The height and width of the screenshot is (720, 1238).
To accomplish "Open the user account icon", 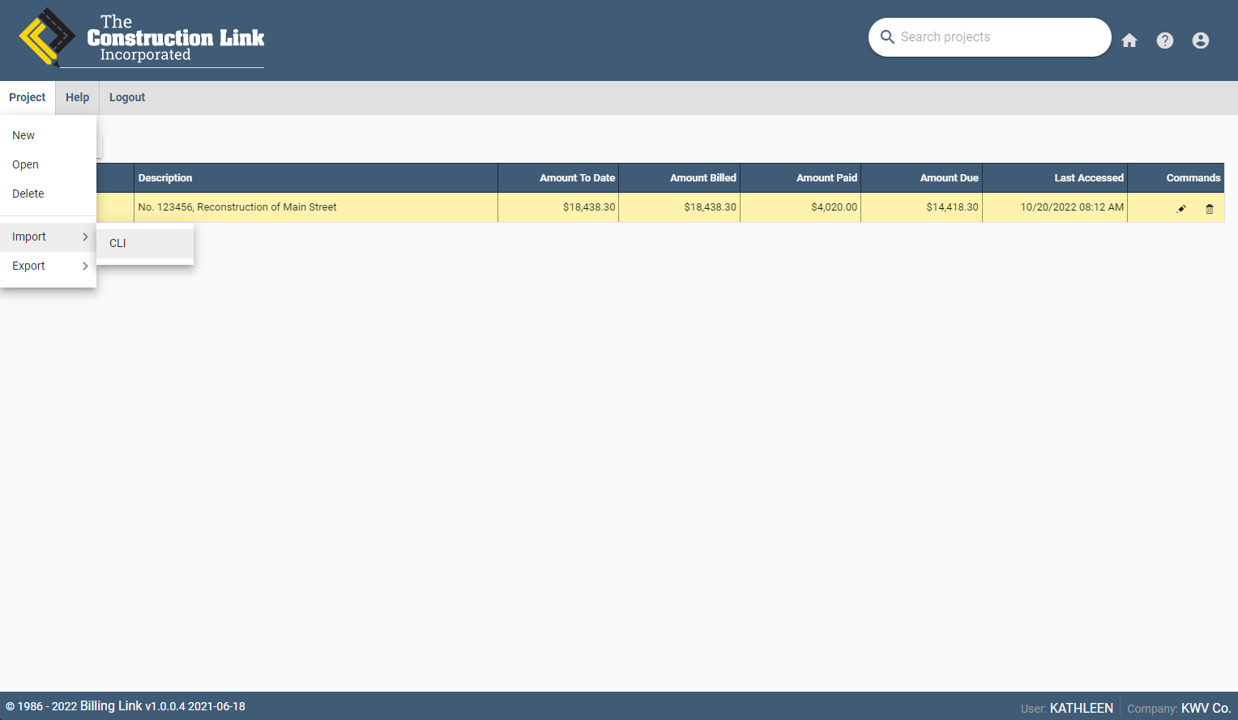I will pyautogui.click(x=1201, y=40).
